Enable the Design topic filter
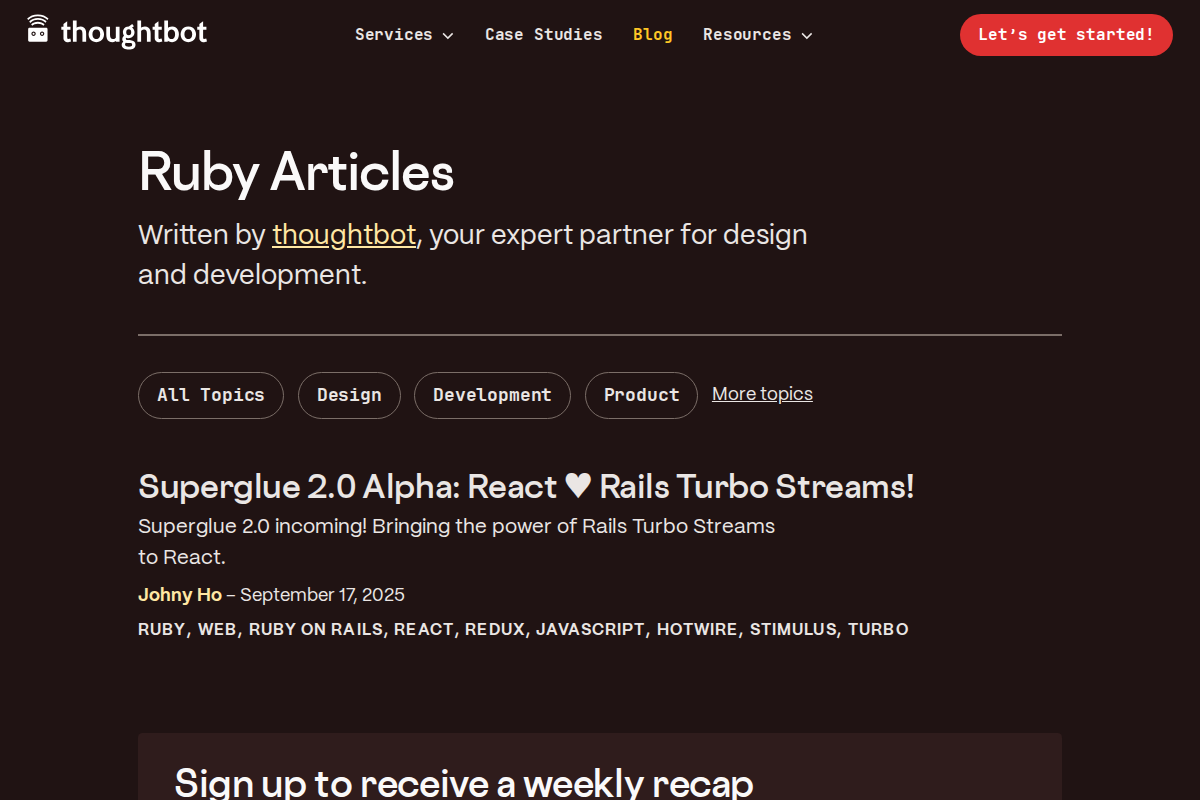 (x=349, y=395)
